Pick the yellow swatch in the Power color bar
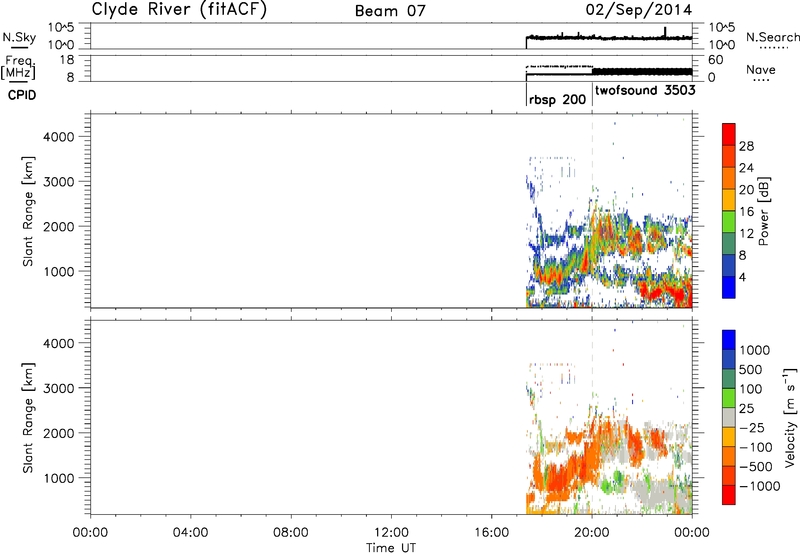This screenshot has width=800, height=554. tap(729, 200)
